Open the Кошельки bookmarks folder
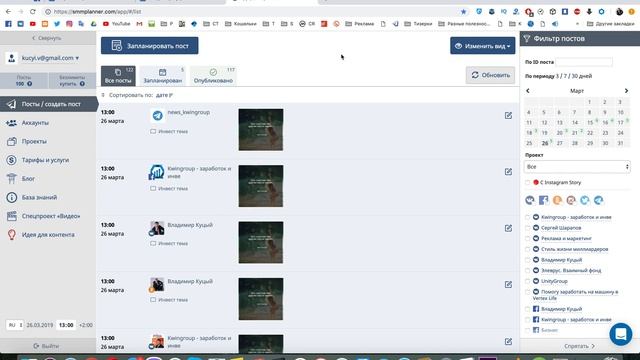This screenshot has width=640, height=360. pyautogui.click(x=241, y=24)
